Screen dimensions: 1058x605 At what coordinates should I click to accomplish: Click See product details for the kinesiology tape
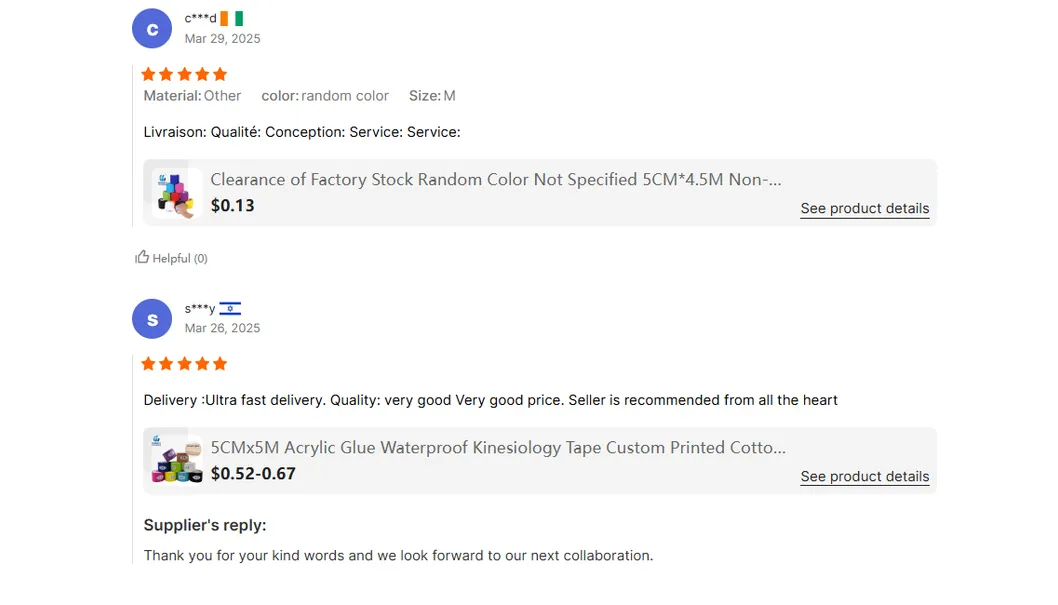click(x=864, y=476)
